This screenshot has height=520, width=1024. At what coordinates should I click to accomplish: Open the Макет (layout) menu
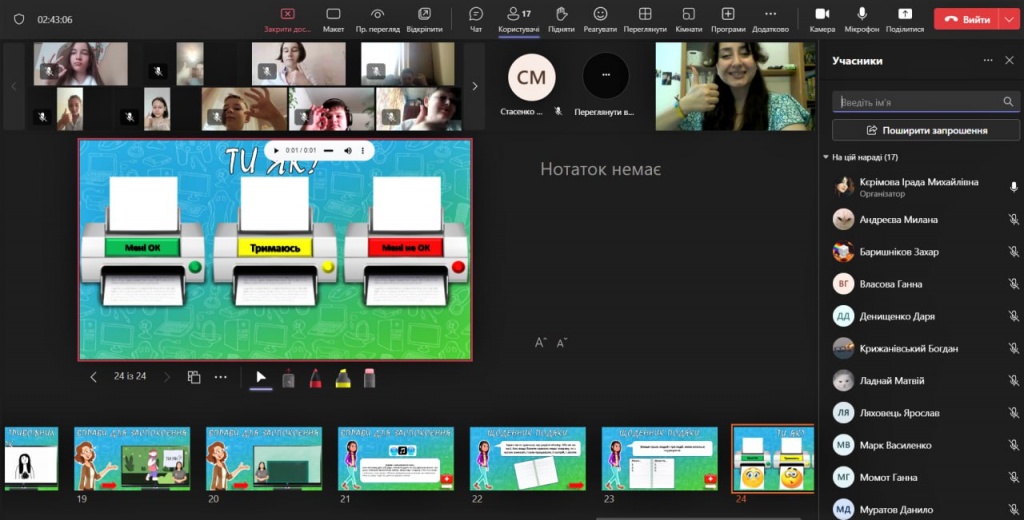click(x=333, y=19)
